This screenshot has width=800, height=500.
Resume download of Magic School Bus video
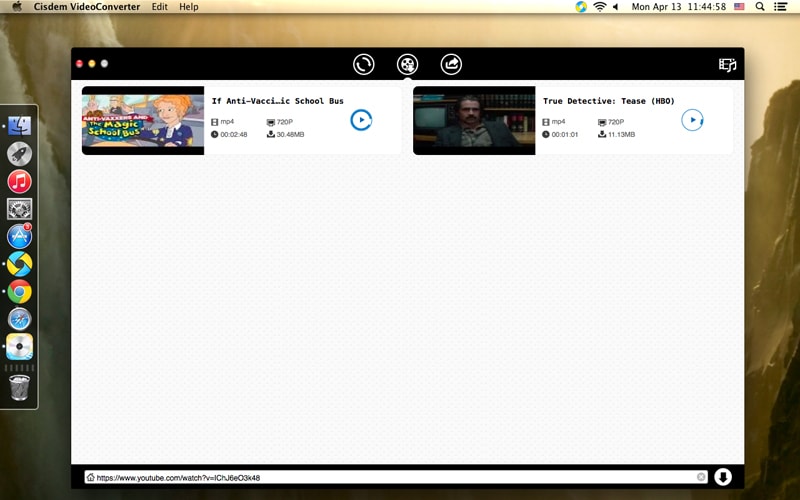point(361,120)
